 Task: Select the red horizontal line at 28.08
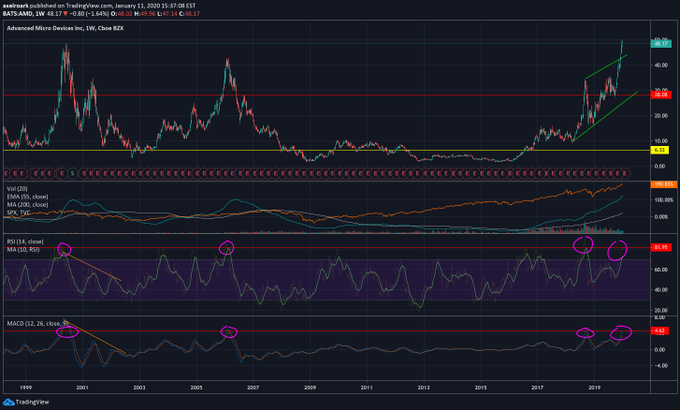[x=327, y=95]
